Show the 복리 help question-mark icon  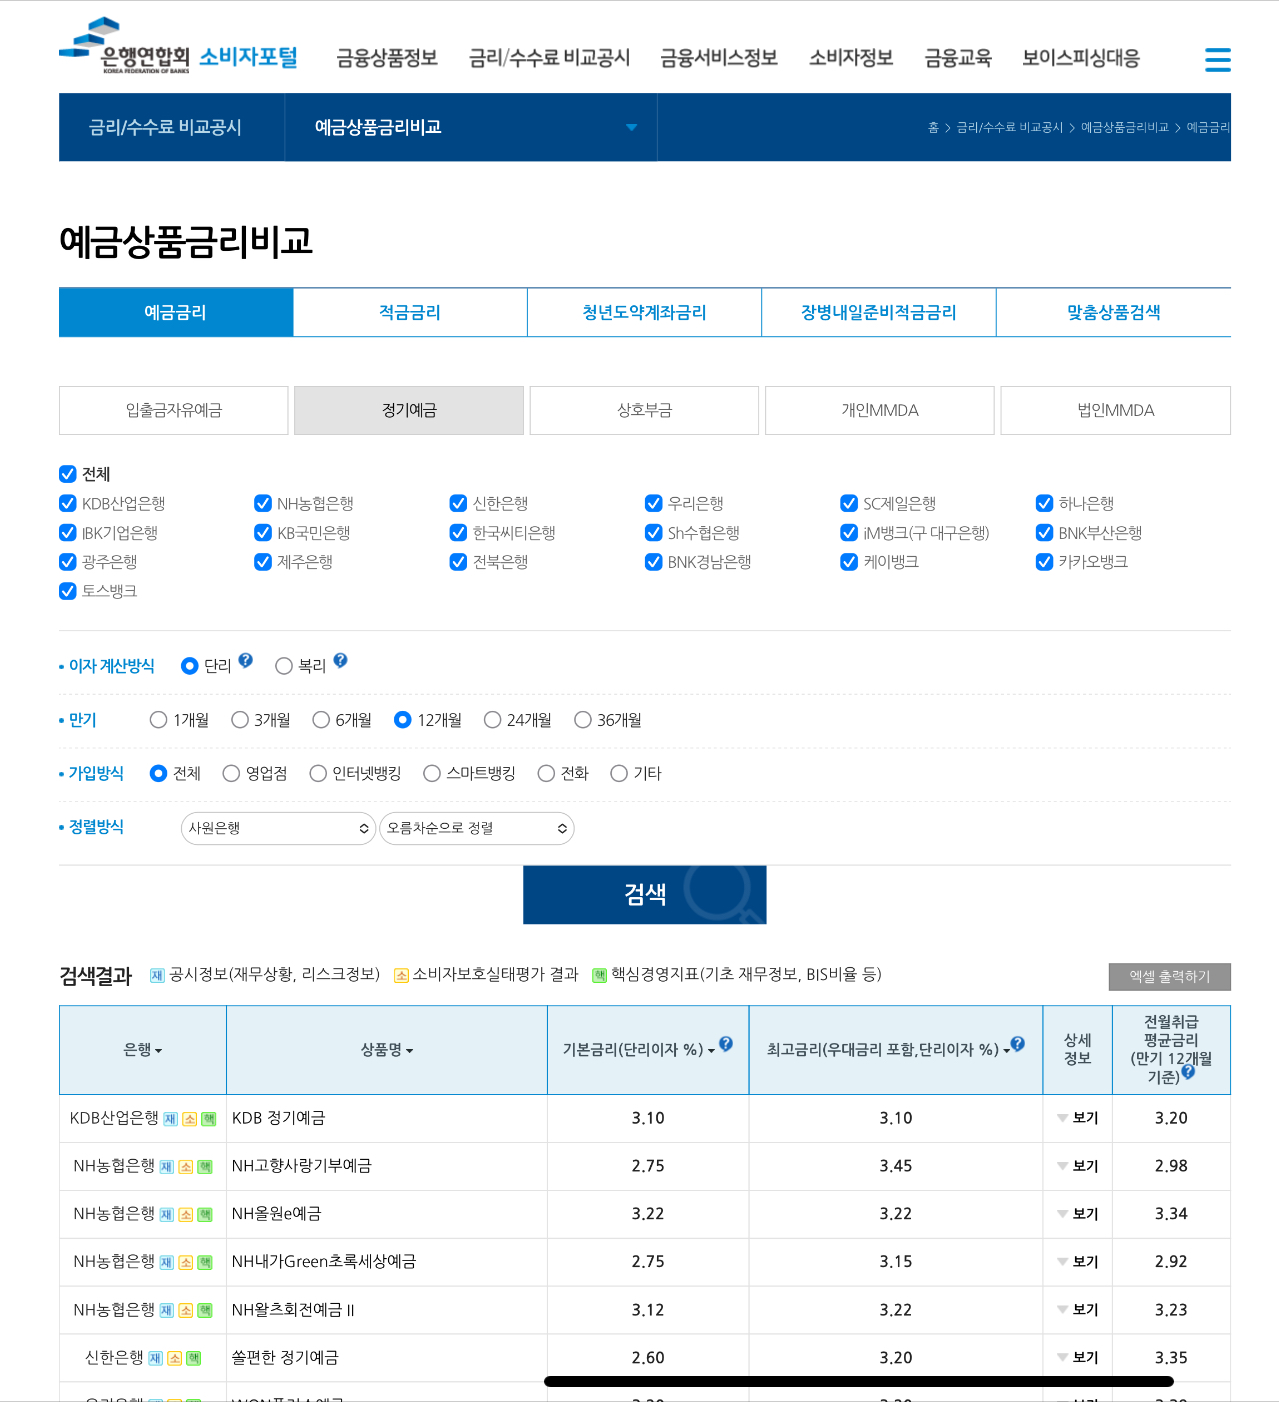340,660
